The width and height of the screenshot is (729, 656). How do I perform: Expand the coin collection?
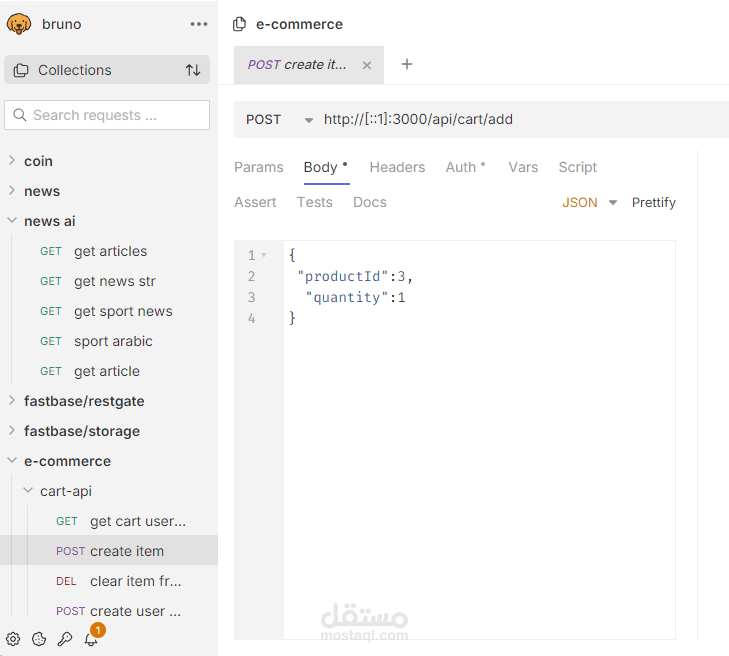tap(12, 161)
